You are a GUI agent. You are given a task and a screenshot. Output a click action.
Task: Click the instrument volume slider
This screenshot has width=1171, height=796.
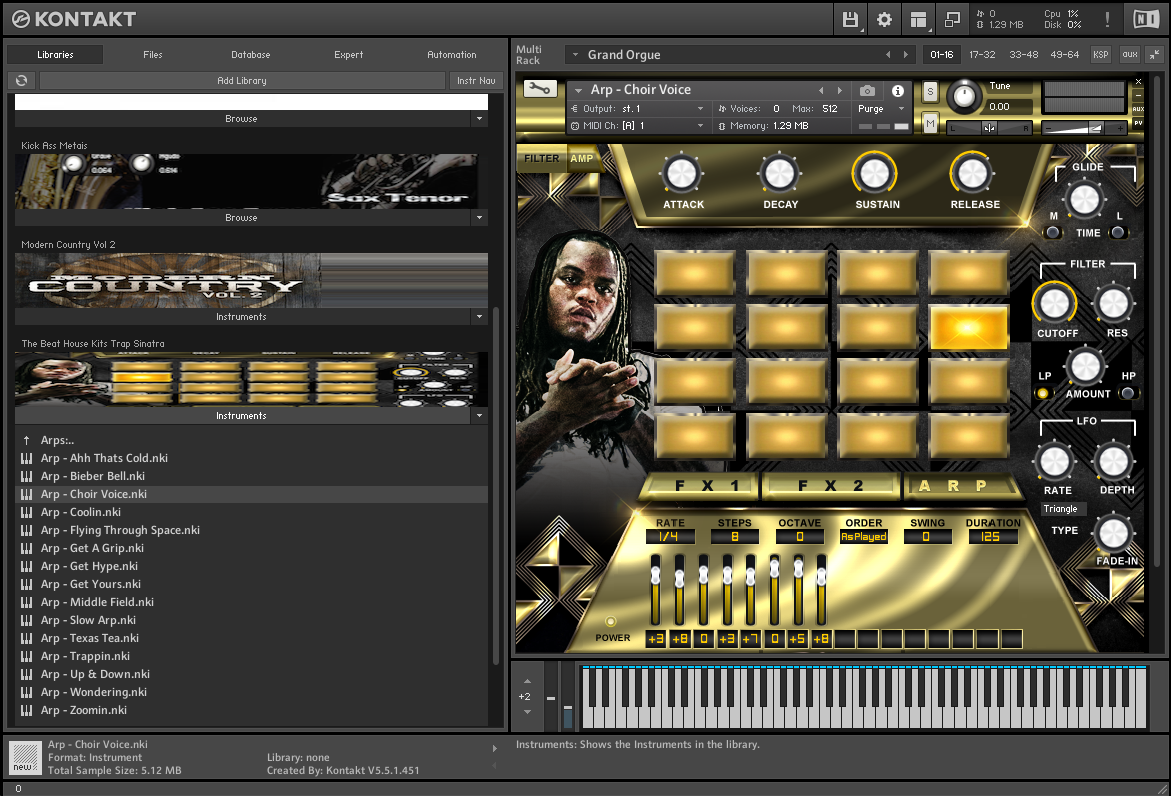[x=1084, y=128]
